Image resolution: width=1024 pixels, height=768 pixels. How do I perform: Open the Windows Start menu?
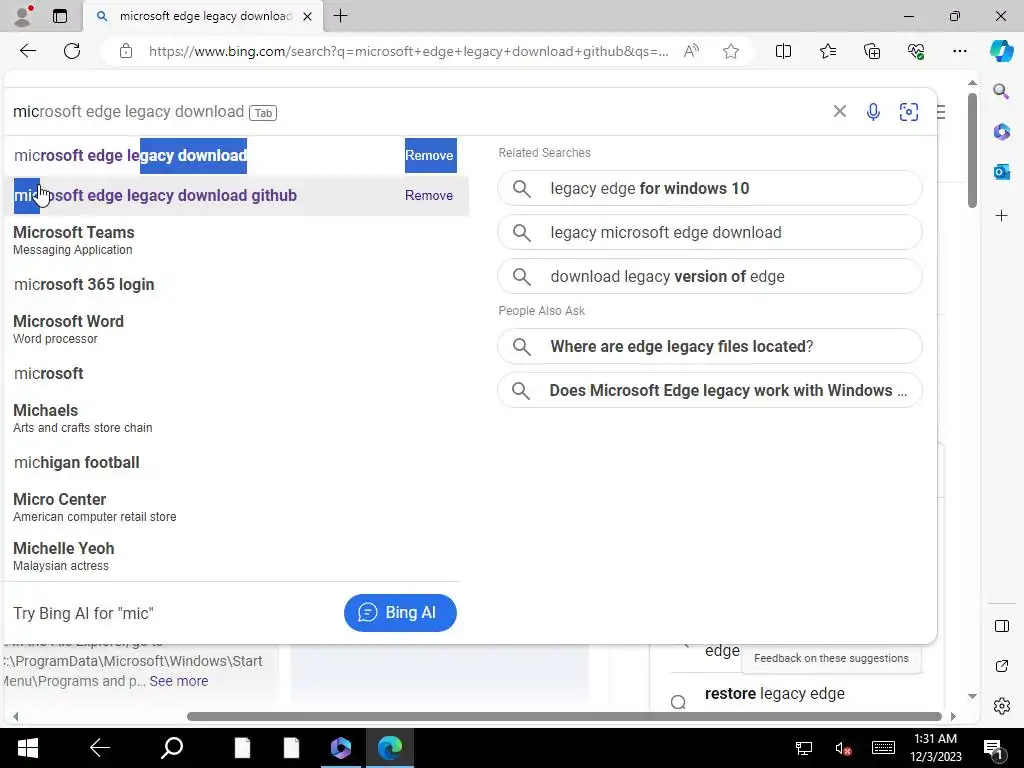[27, 748]
